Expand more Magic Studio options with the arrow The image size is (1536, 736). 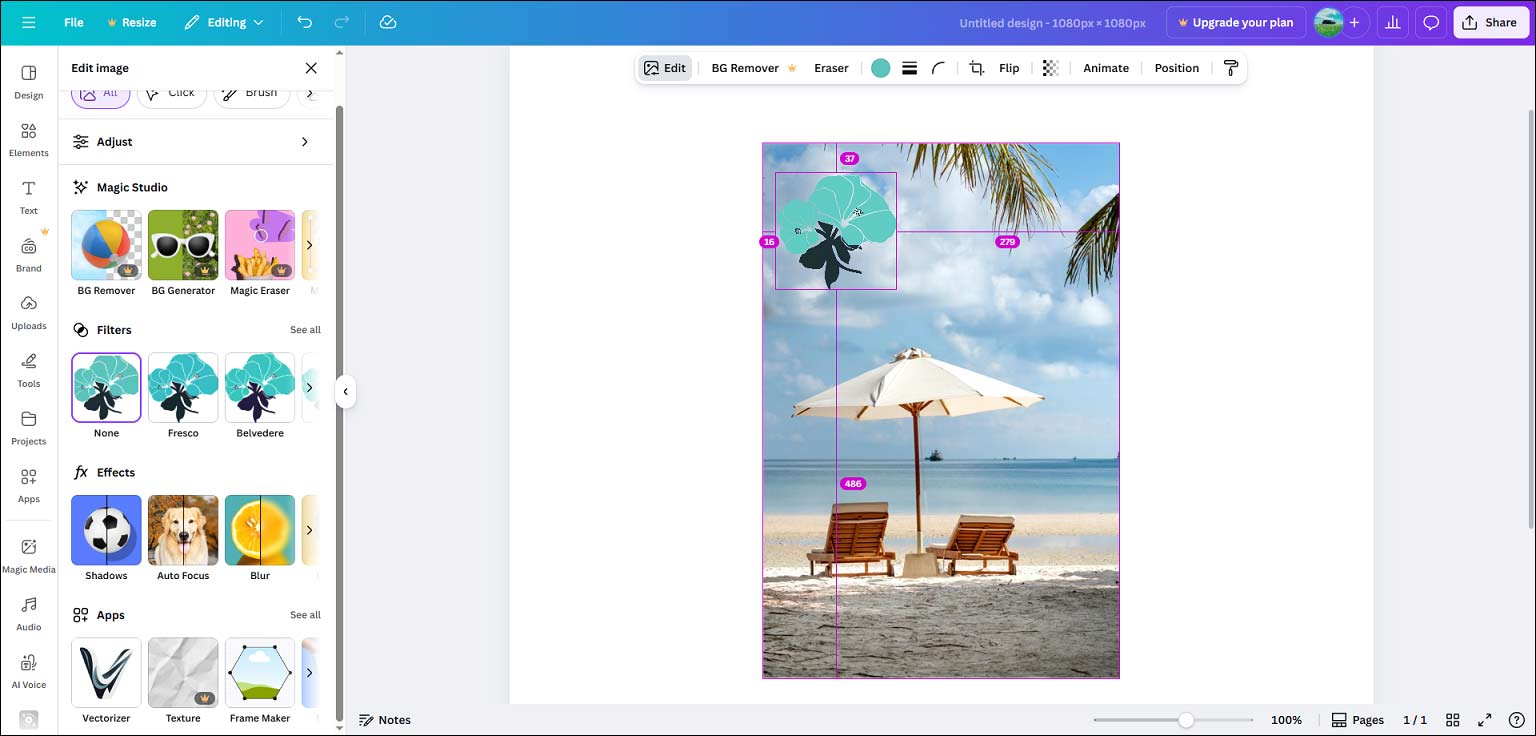tap(310, 245)
